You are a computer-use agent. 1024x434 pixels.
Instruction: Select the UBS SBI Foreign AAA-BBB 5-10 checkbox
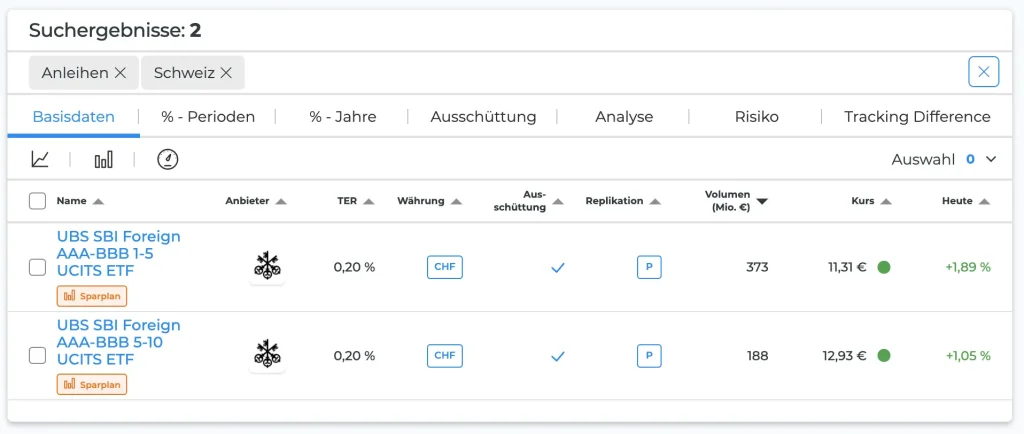coord(38,355)
